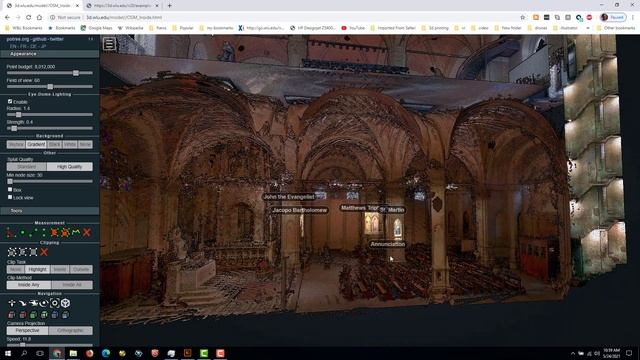Collapse the Tools section header
This screenshot has height=360, width=640.
(x=49, y=211)
